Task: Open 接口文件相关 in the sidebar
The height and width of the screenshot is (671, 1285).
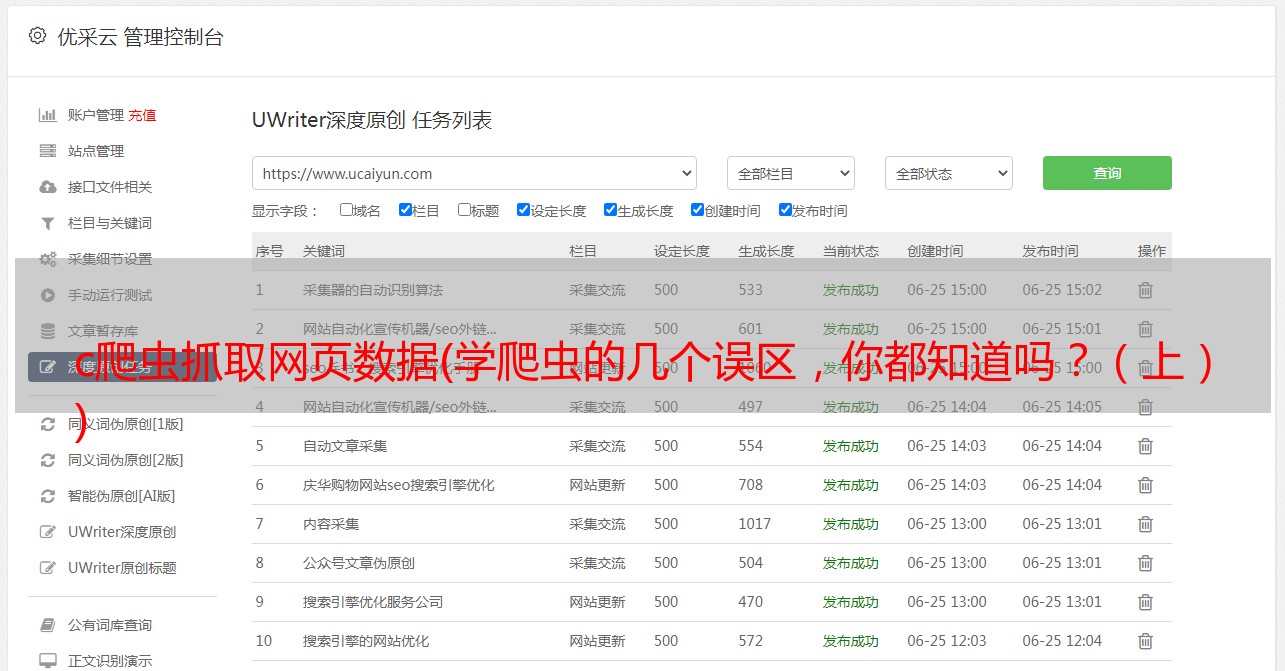Action: [x=110, y=187]
